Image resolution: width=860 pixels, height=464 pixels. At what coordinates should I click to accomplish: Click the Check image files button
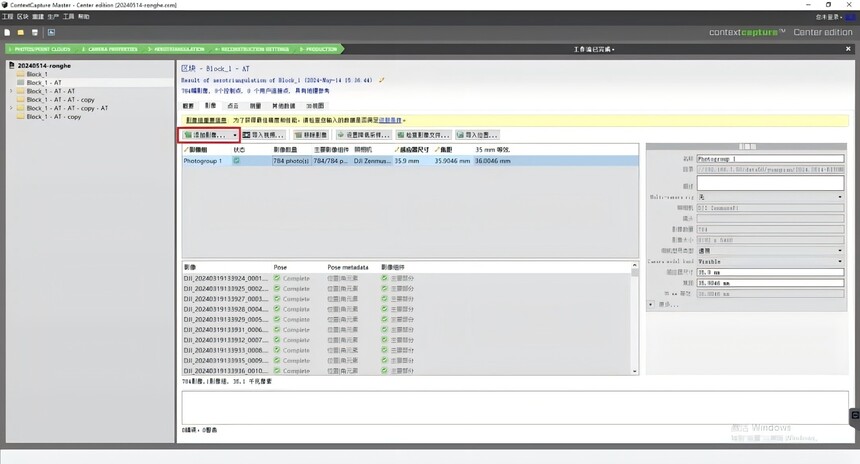[423, 135]
